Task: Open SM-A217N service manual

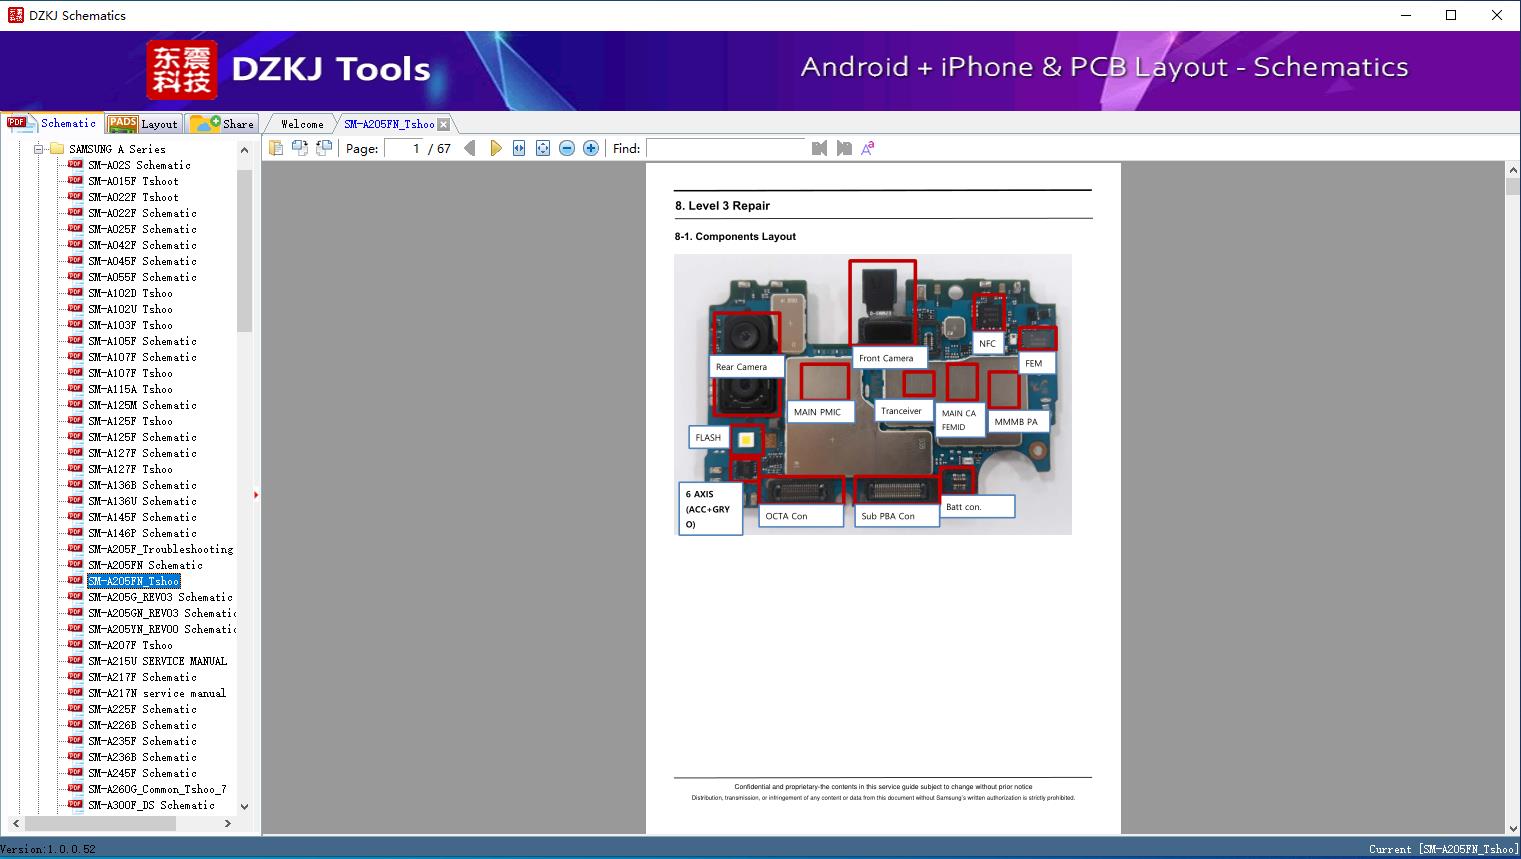Action: [157, 693]
